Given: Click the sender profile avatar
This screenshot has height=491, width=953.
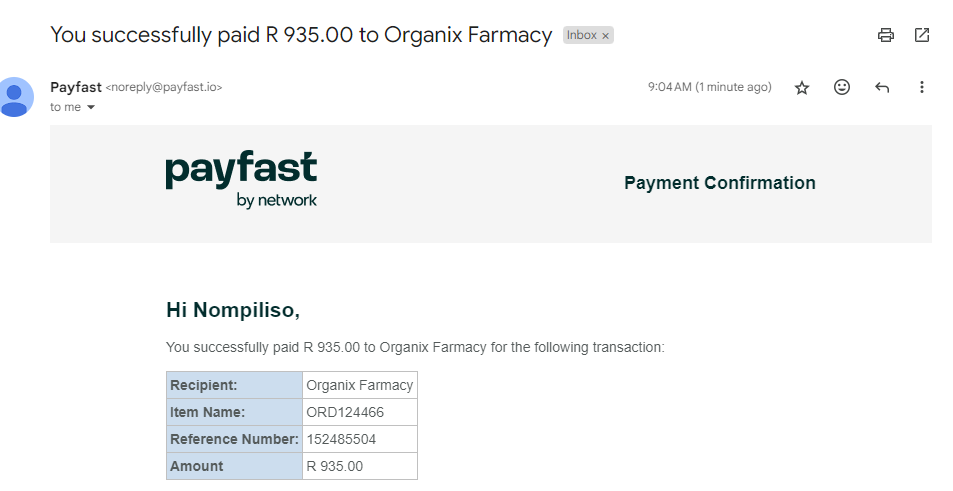Looking at the screenshot, I should pyautogui.click(x=13, y=97).
